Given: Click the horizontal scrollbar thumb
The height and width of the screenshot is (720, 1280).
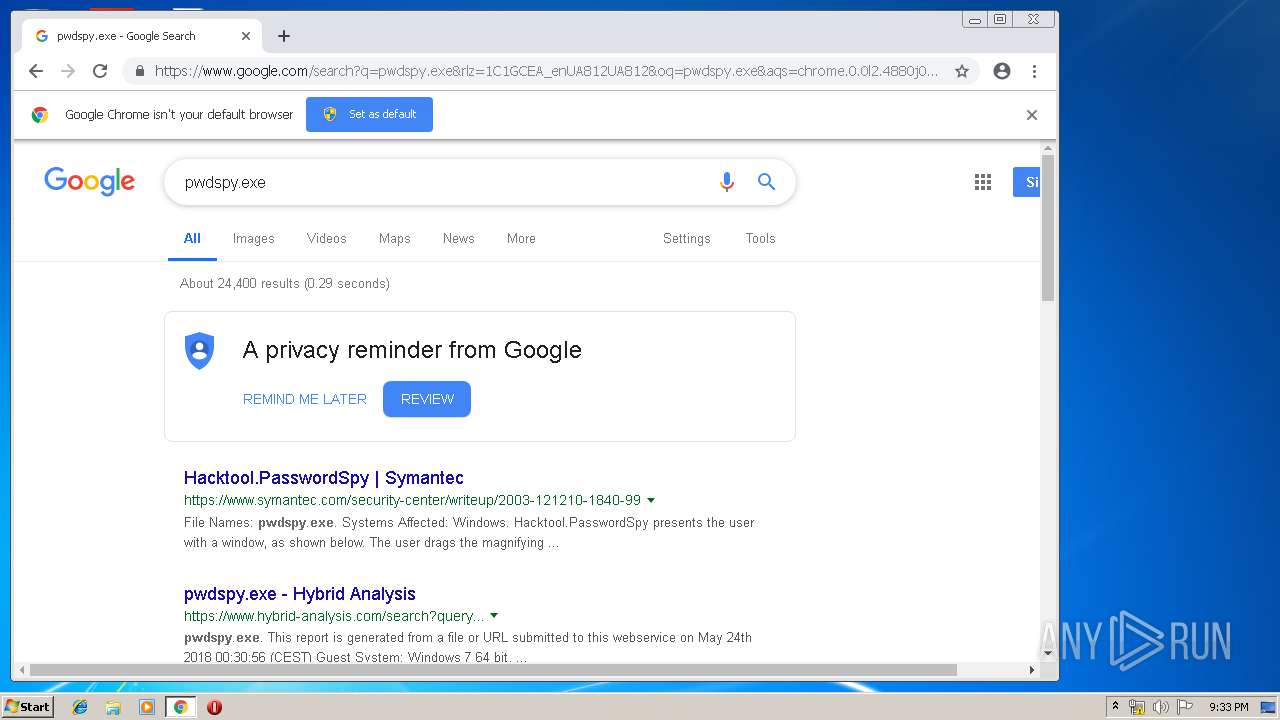Looking at the screenshot, I should click(x=493, y=670).
